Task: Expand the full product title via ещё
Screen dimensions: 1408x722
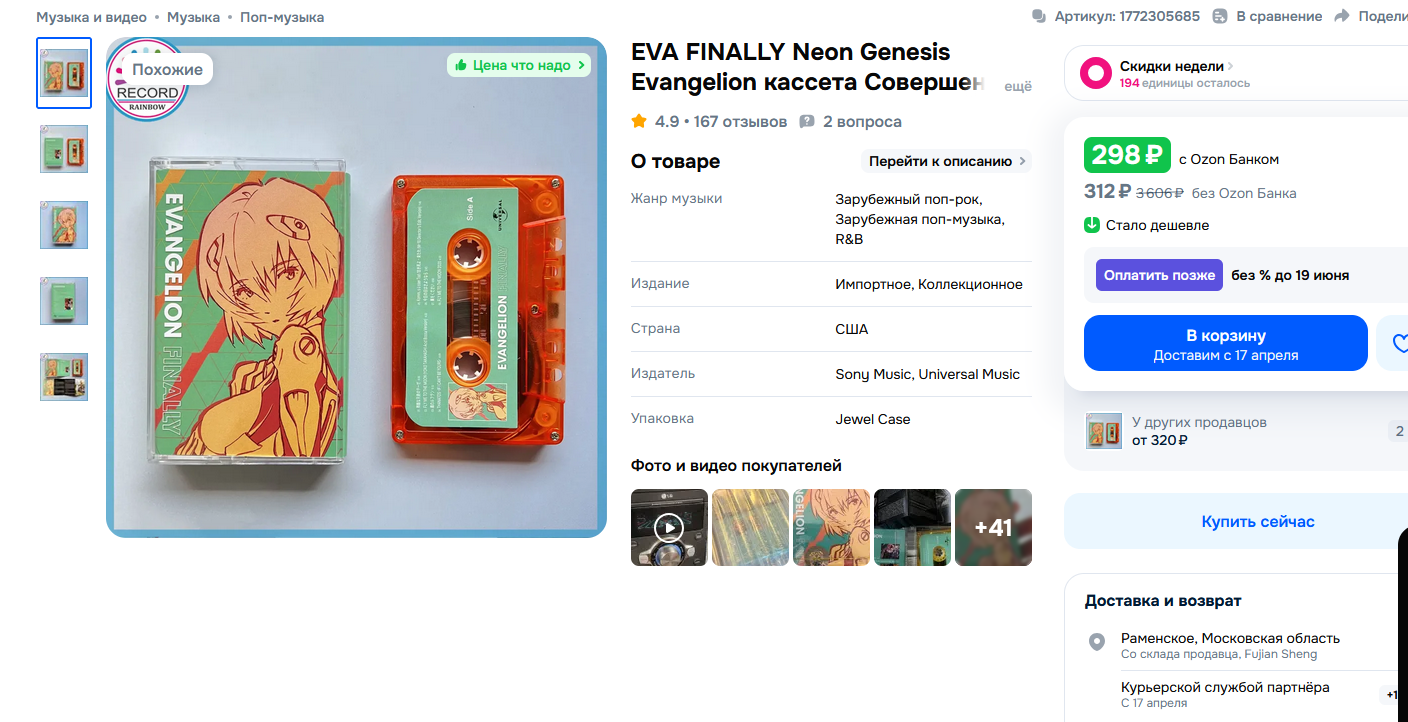Action: click(x=1017, y=86)
